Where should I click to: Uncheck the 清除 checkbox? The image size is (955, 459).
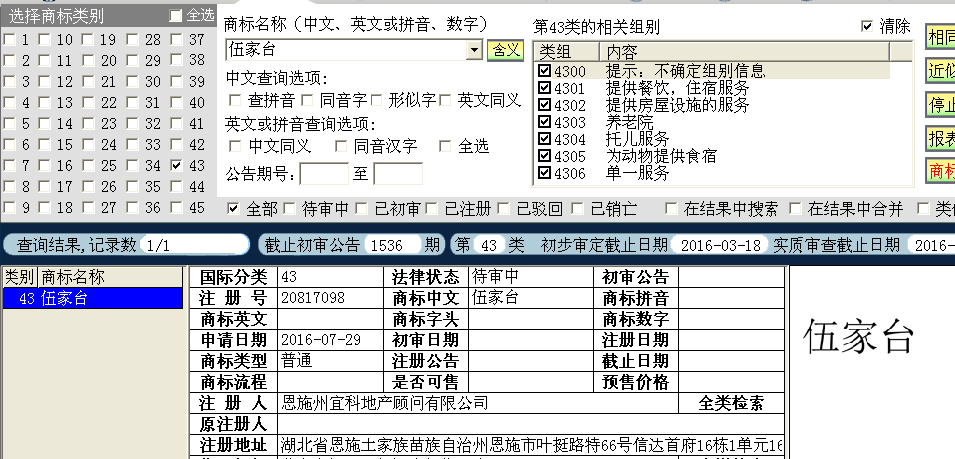pos(867,26)
